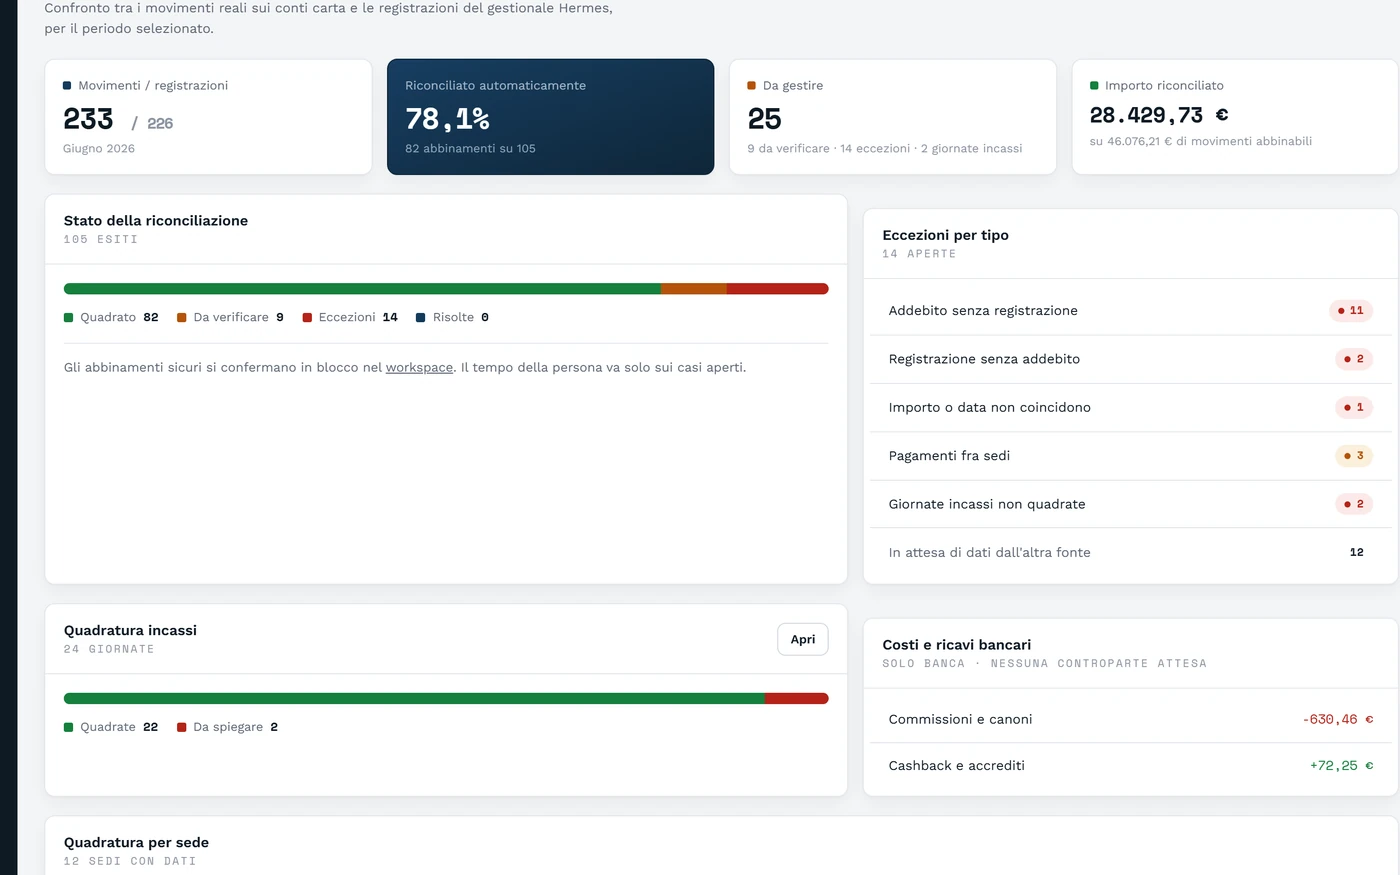Open the Da gestire summary card
This screenshot has height=875, width=1400.
tap(893, 117)
